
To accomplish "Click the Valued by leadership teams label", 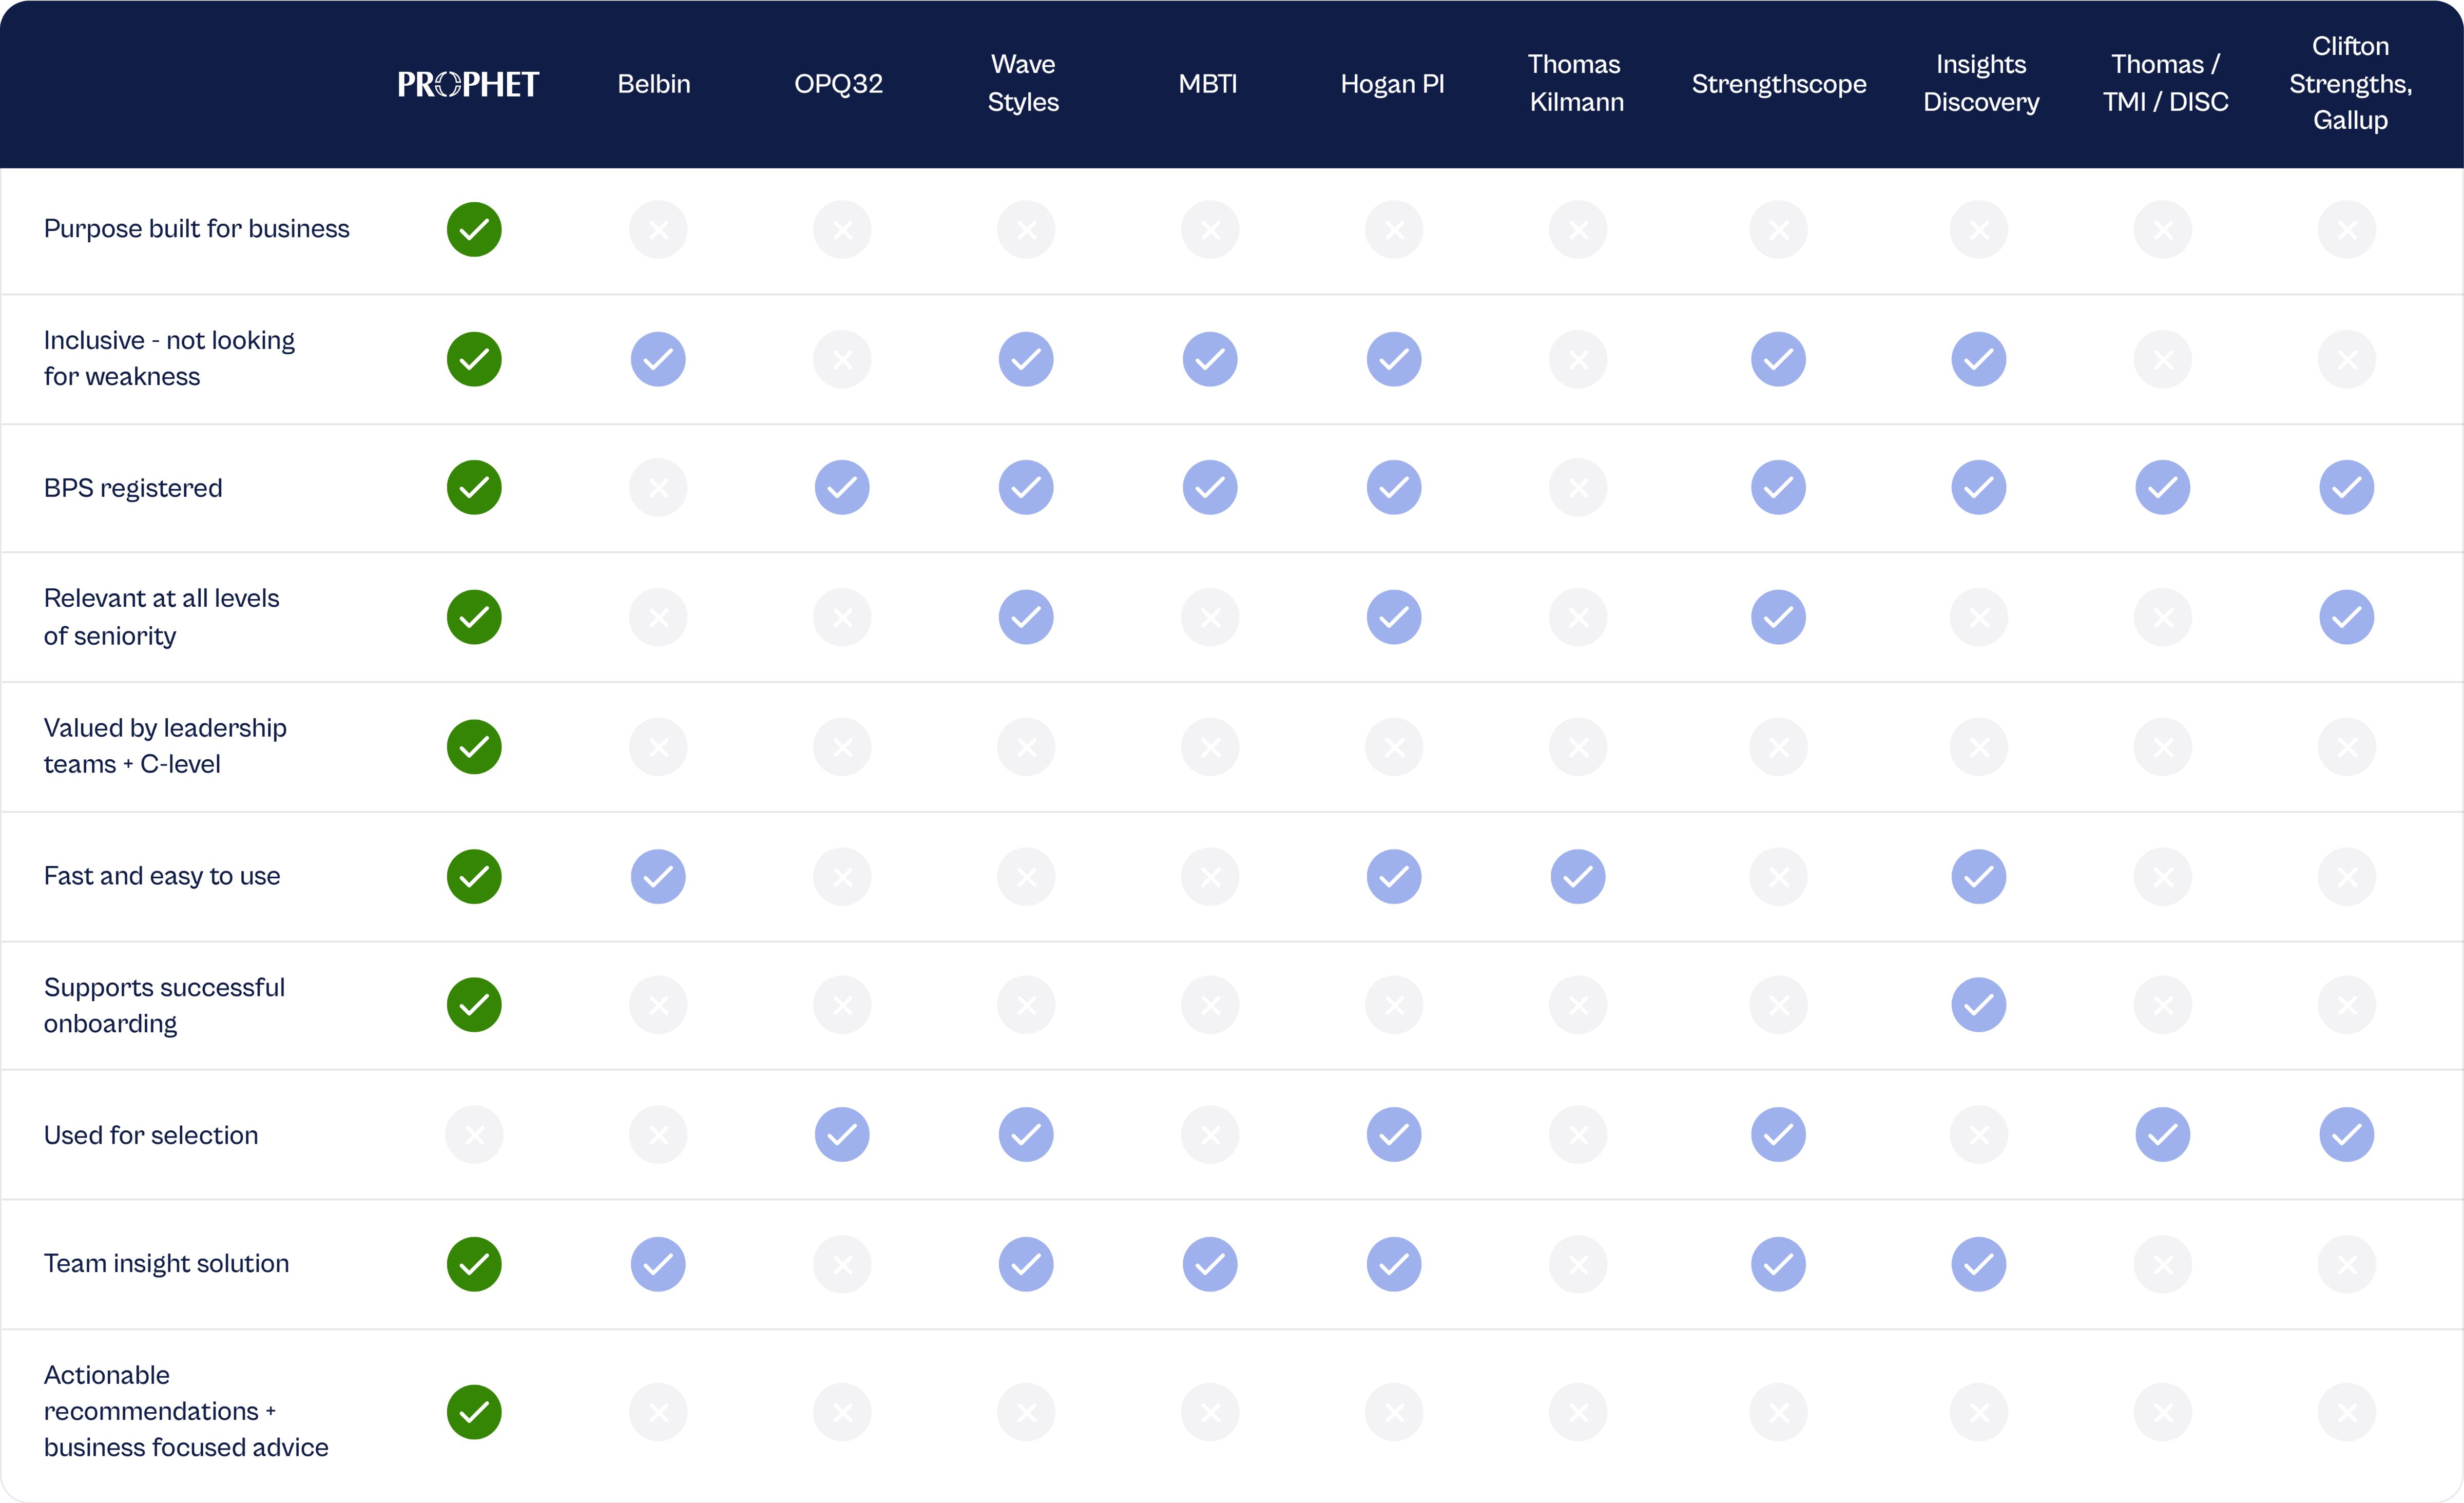I will pos(165,746).
